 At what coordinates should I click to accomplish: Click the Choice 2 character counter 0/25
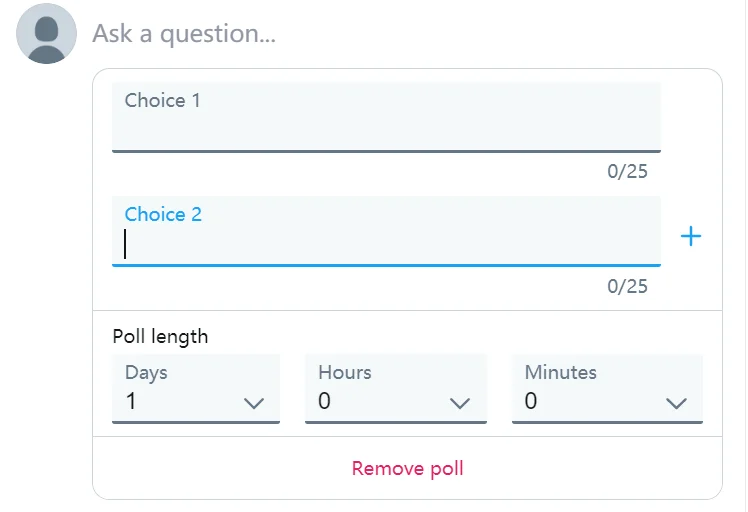tap(627, 287)
